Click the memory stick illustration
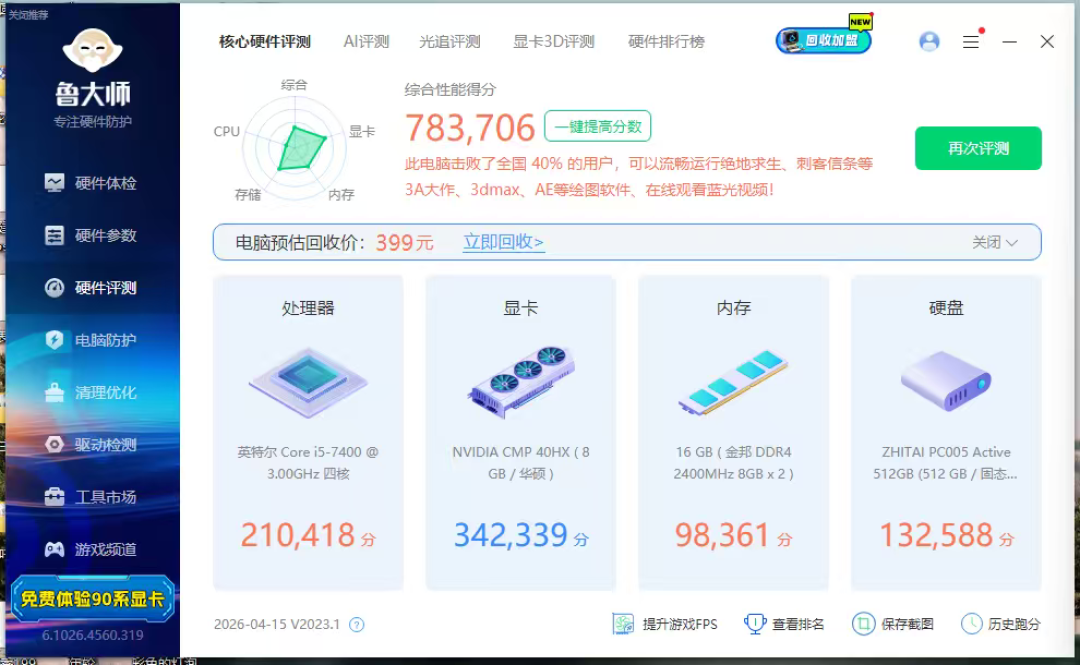 pyautogui.click(x=733, y=382)
